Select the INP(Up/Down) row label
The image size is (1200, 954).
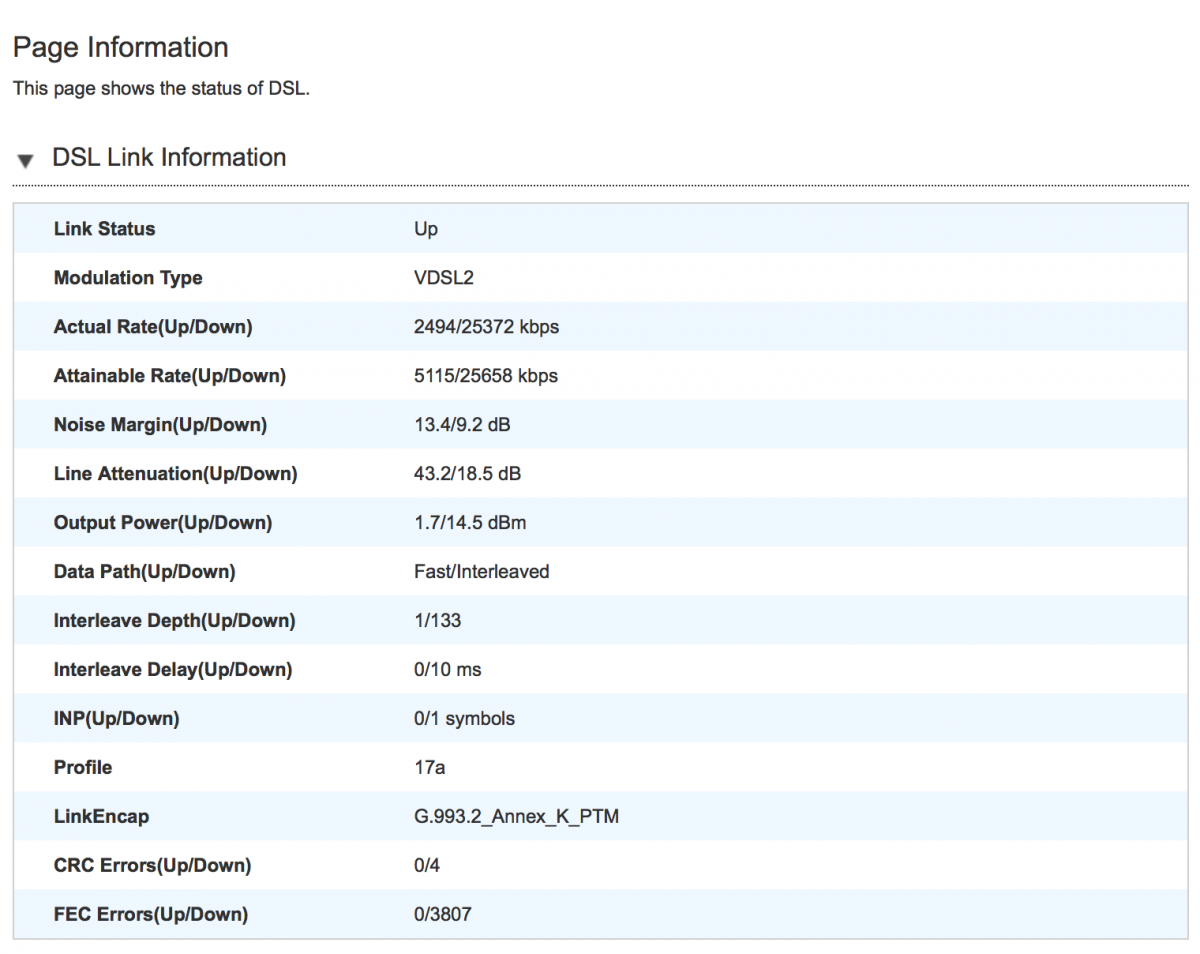[x=117, y=719]
